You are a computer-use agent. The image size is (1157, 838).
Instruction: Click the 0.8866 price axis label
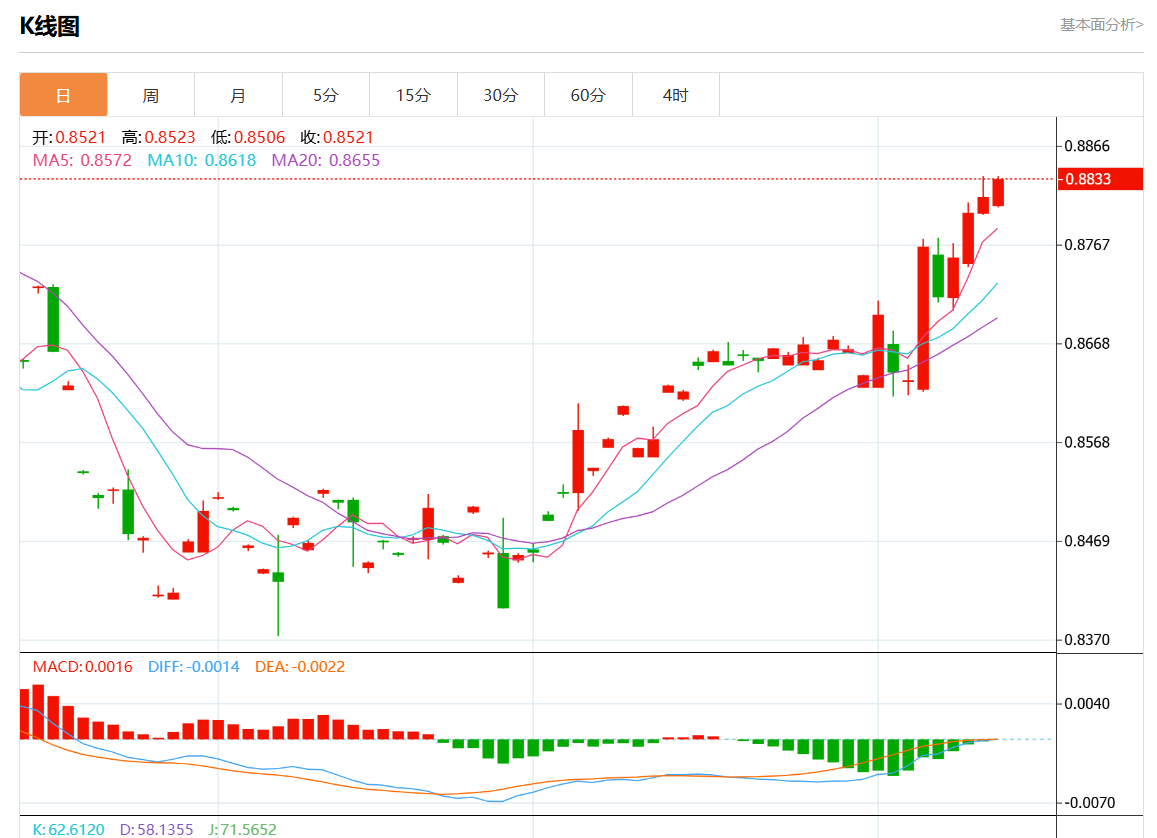(x=1087, y=146)
